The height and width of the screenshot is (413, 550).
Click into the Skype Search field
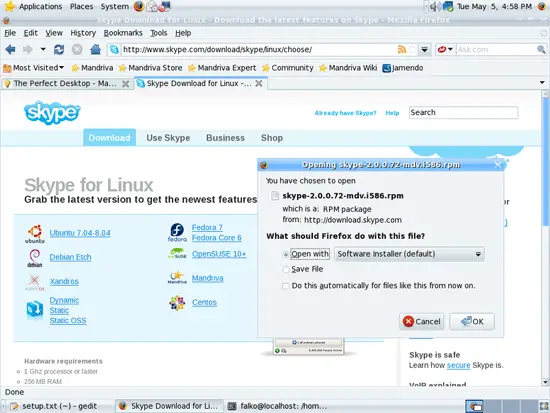coord(463,113)
